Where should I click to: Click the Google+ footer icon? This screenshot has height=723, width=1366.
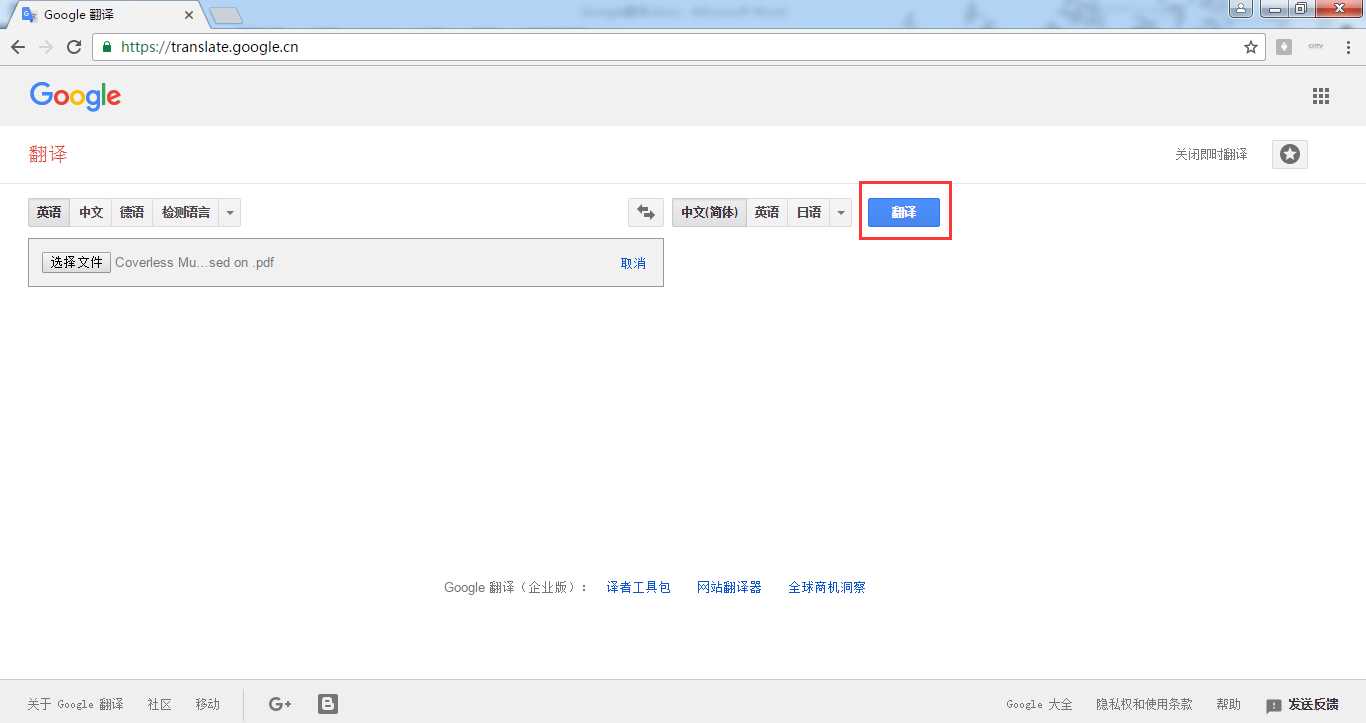[280, 704]
